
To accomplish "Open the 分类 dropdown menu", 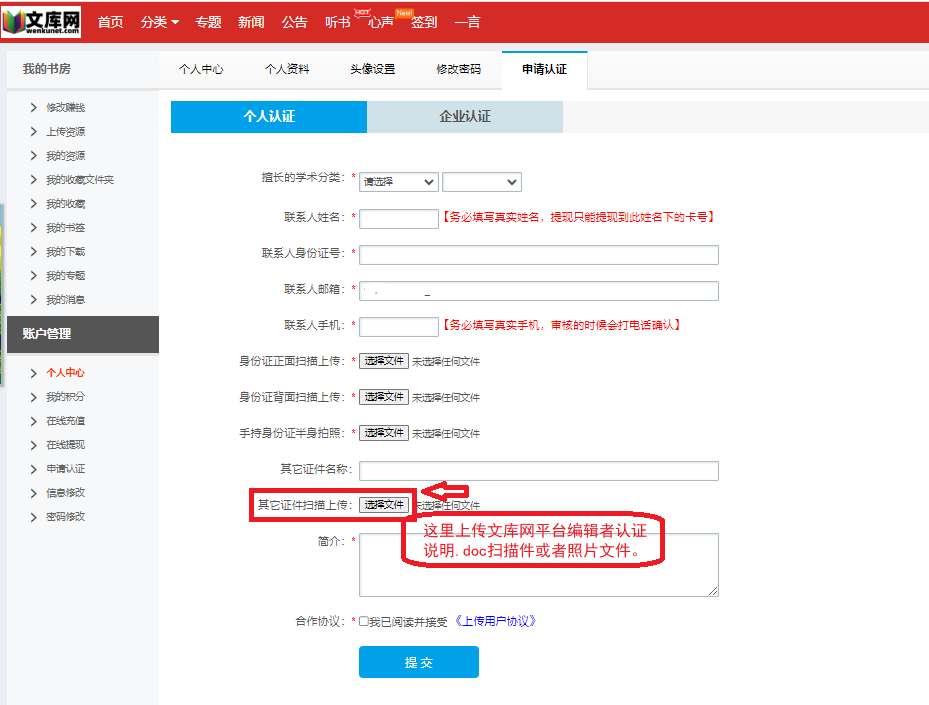I will tap(159, 22).
